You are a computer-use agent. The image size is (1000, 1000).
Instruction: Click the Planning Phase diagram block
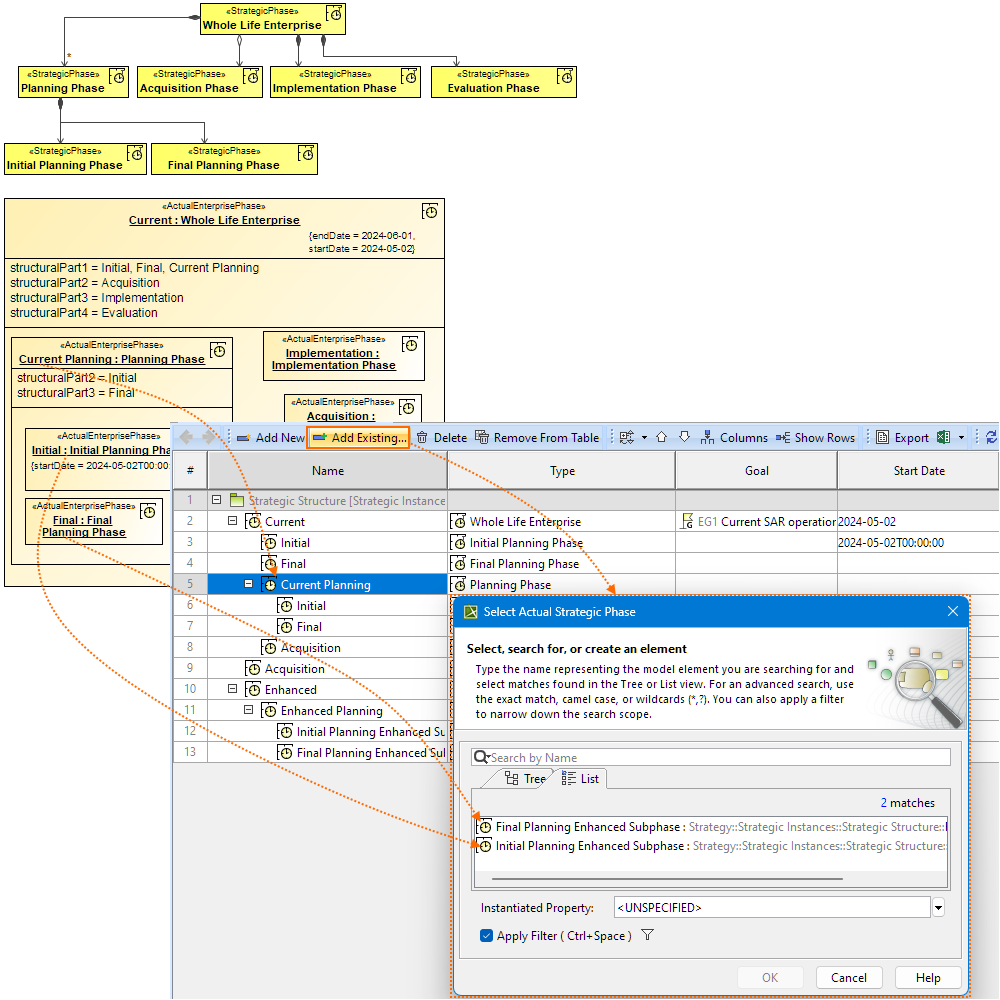73,82
